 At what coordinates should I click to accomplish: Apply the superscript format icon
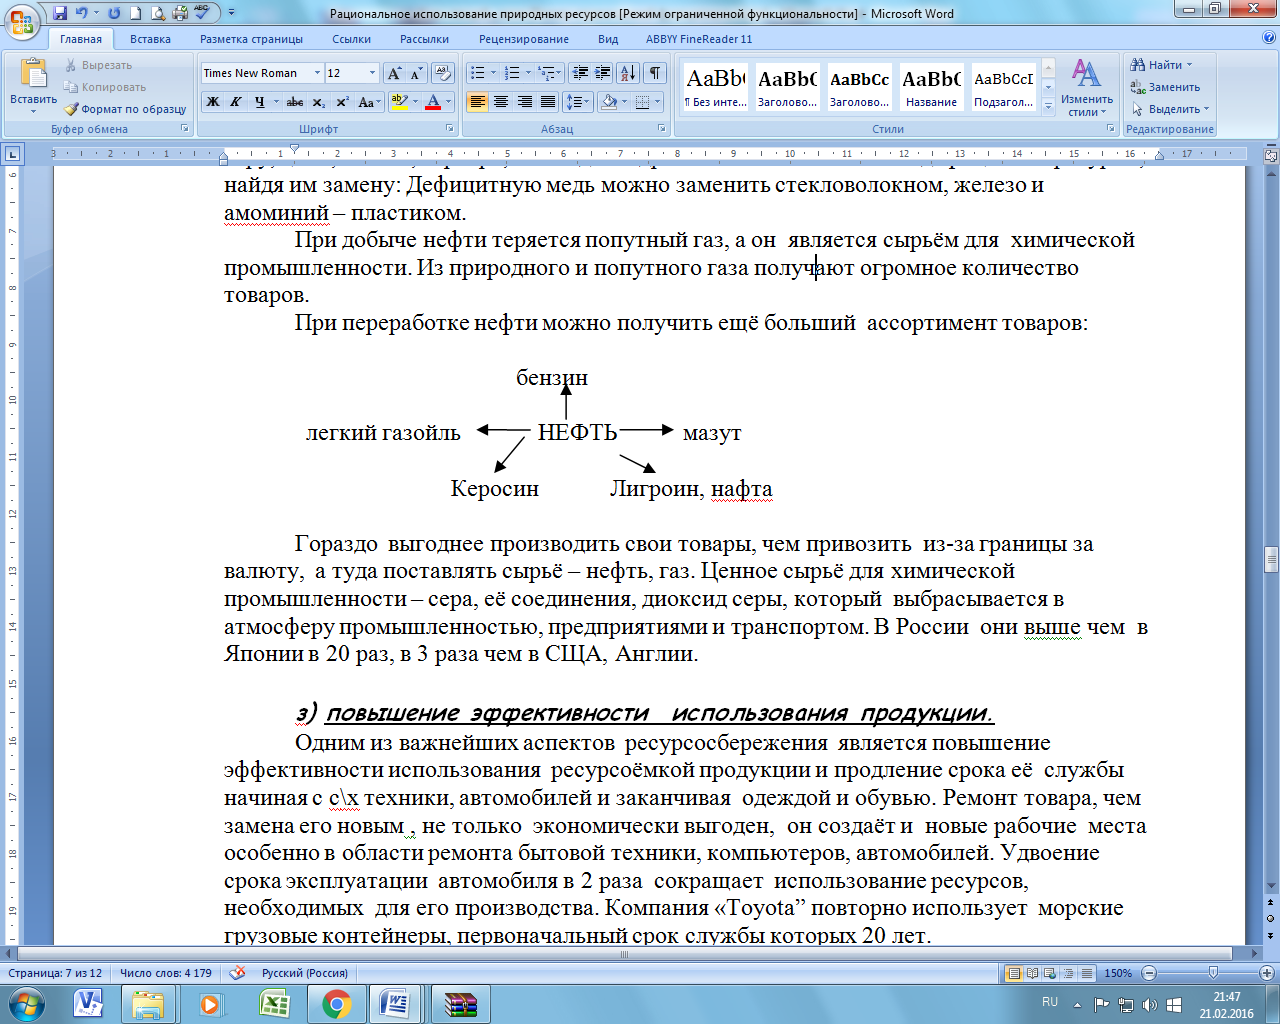[342, 102]
